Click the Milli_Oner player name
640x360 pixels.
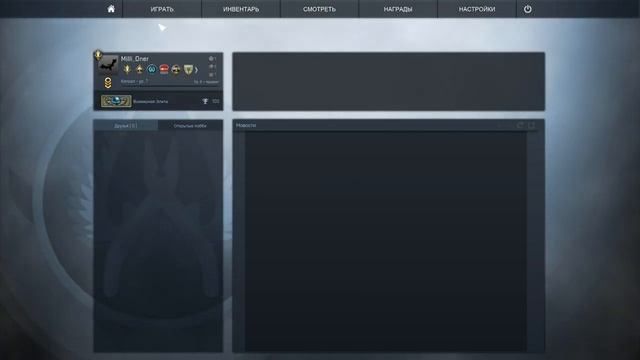[135, 59]
